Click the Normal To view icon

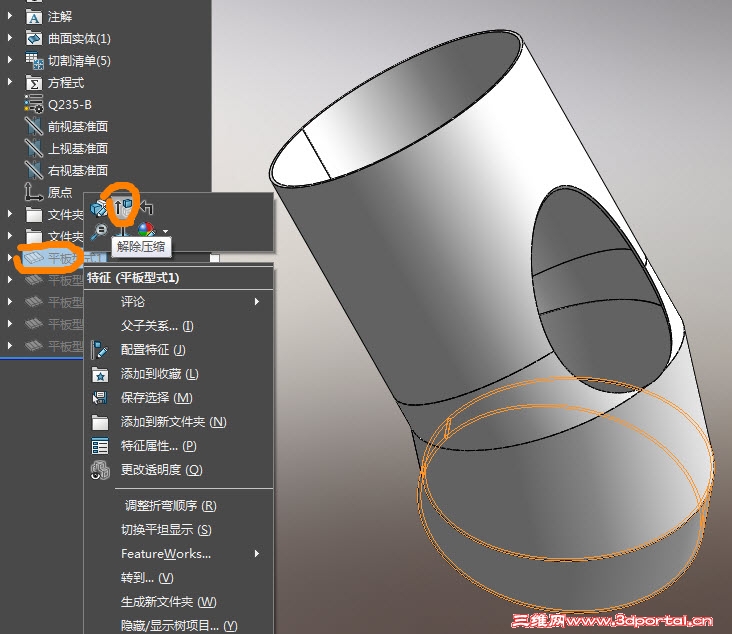[123, 231]
